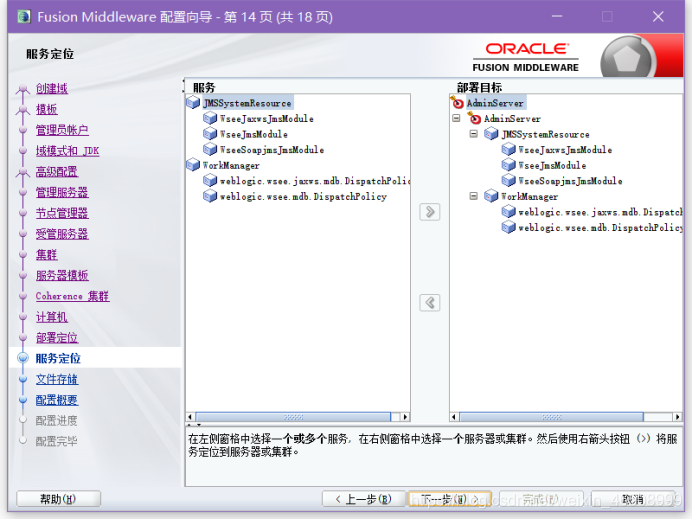Click JMSSystemResource cube icon in deployment targets
Viewport: 692px width, 519px height.
point(491,134)
